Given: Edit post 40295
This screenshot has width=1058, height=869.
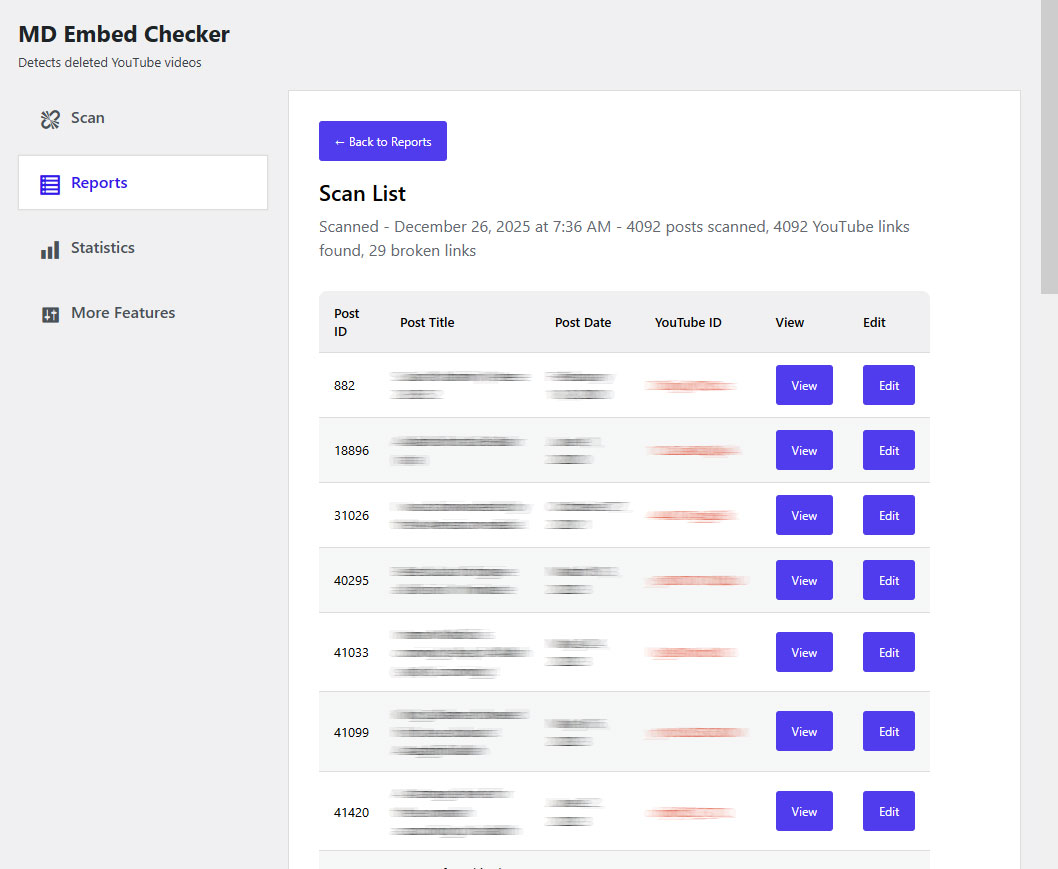Looking at the screenshot, I should [x=889, y=580].
